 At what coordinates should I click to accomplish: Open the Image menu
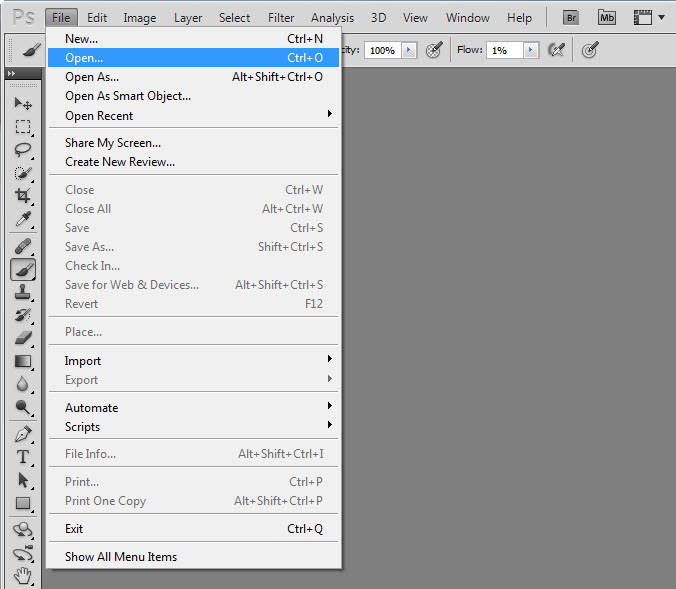coord(140,18)
